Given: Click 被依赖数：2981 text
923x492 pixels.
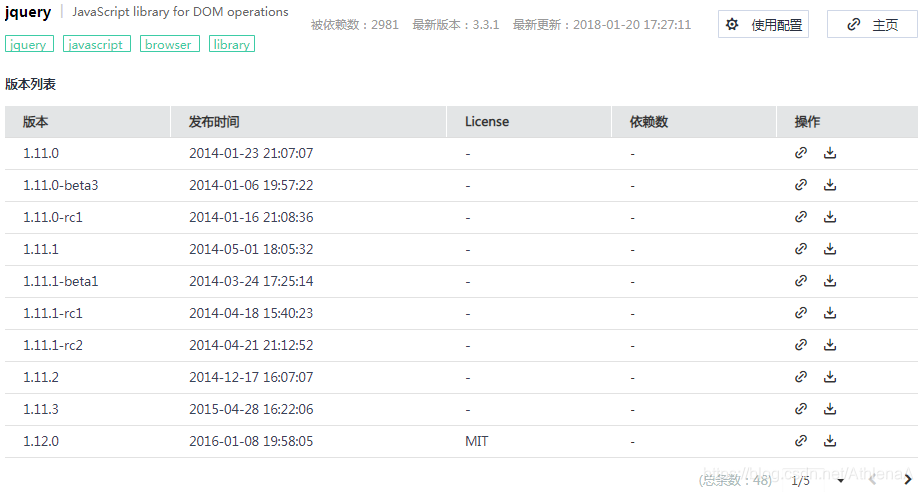Looking at the screenshot, I should pyautogui.click(x=354, y=25).
